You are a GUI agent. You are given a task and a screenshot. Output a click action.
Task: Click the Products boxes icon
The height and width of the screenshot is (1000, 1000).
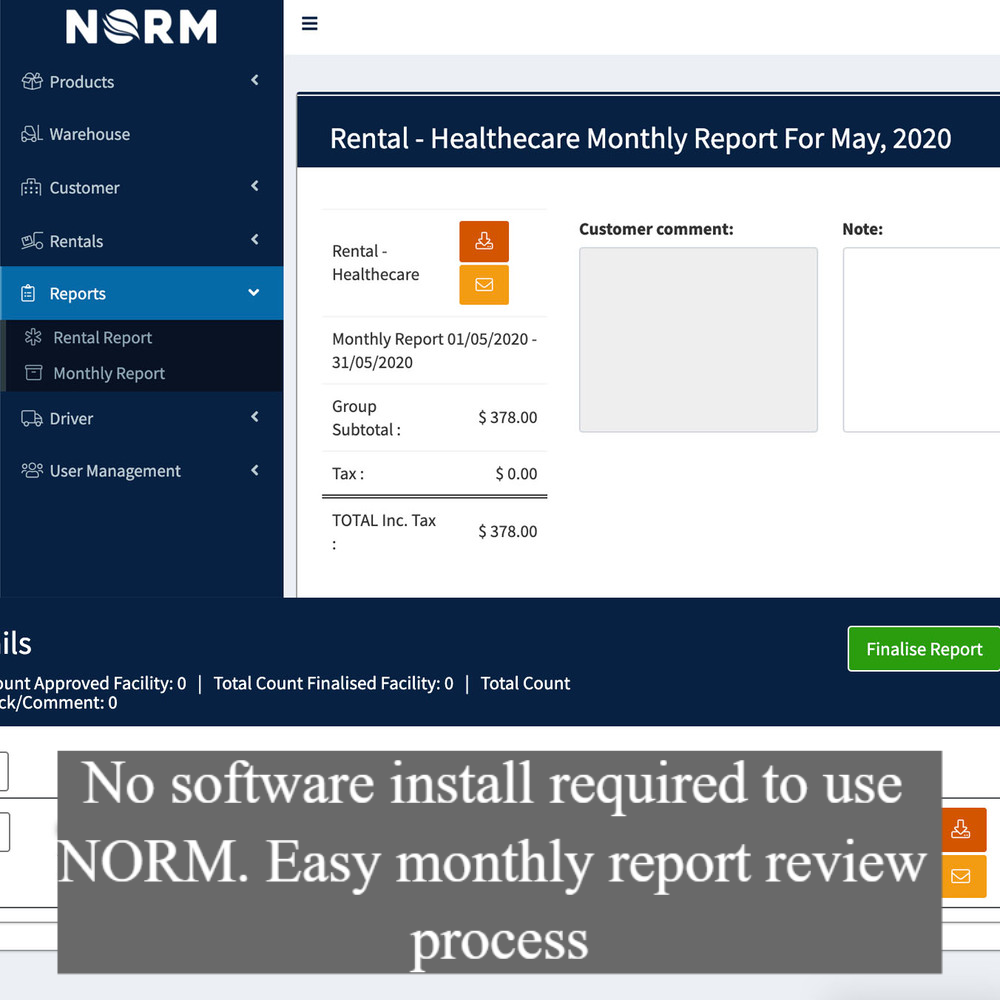coord(32,82)
